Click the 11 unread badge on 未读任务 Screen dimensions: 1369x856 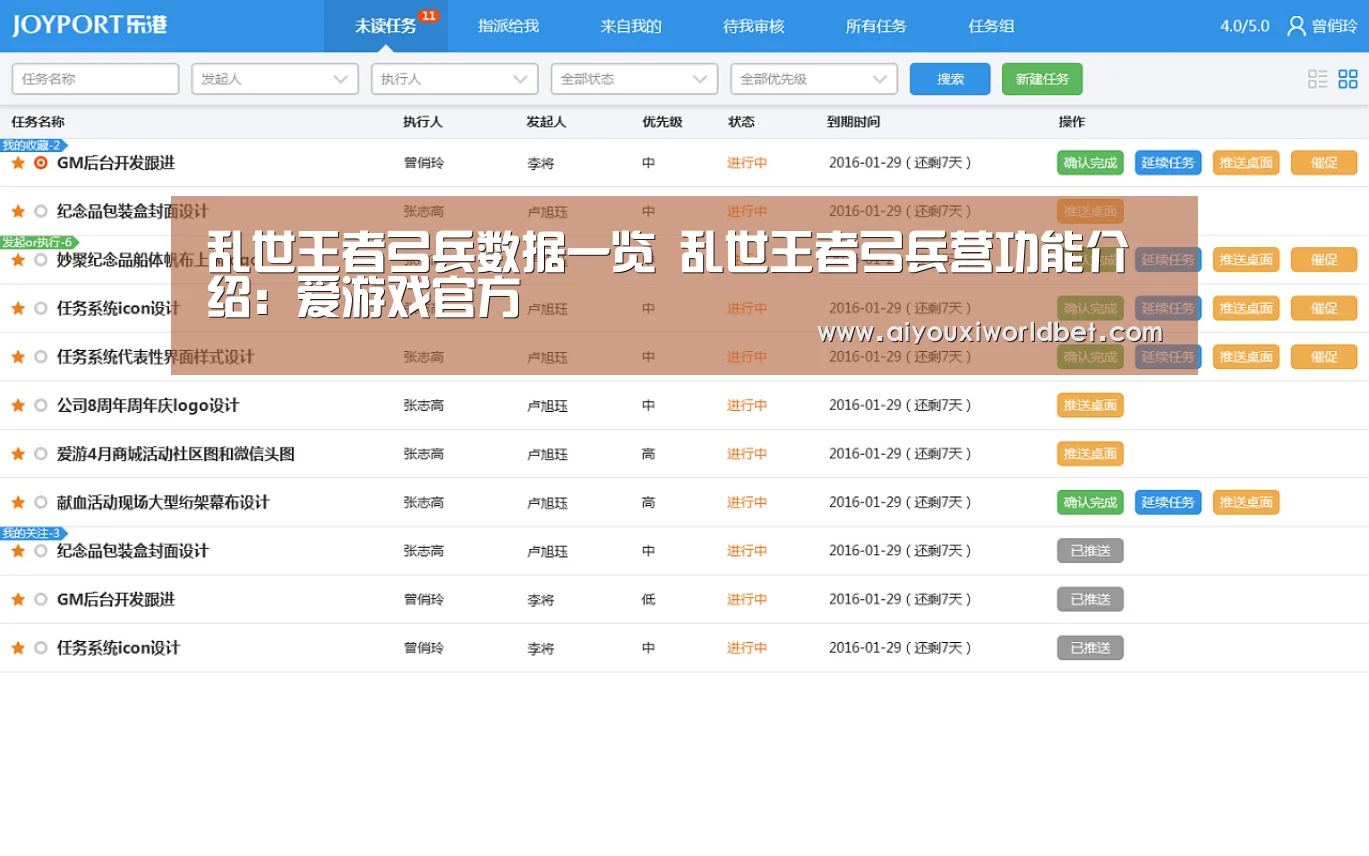428,16
